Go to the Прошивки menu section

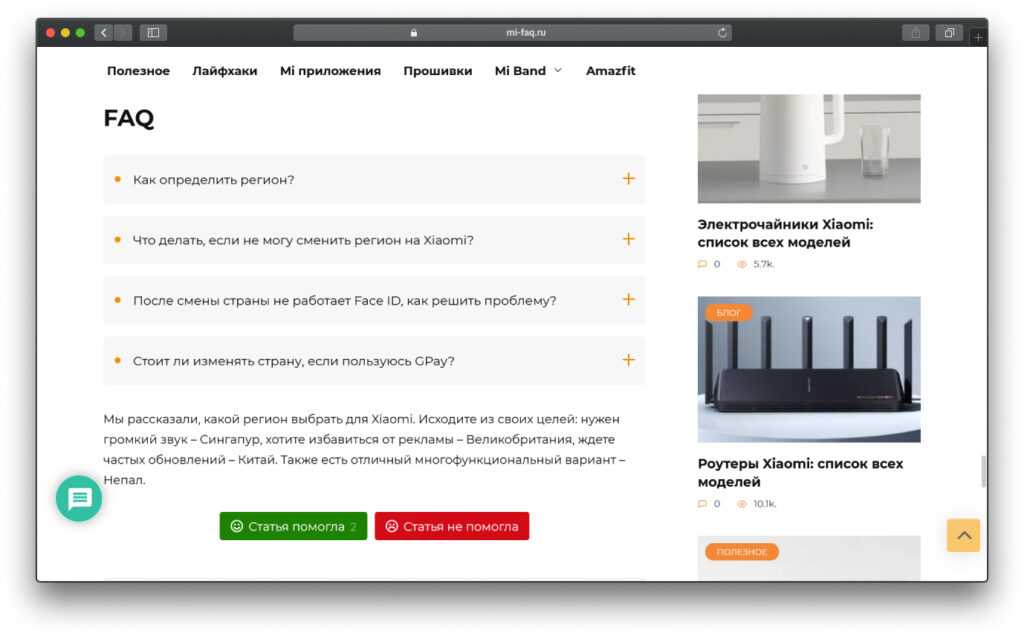[437, 71]
